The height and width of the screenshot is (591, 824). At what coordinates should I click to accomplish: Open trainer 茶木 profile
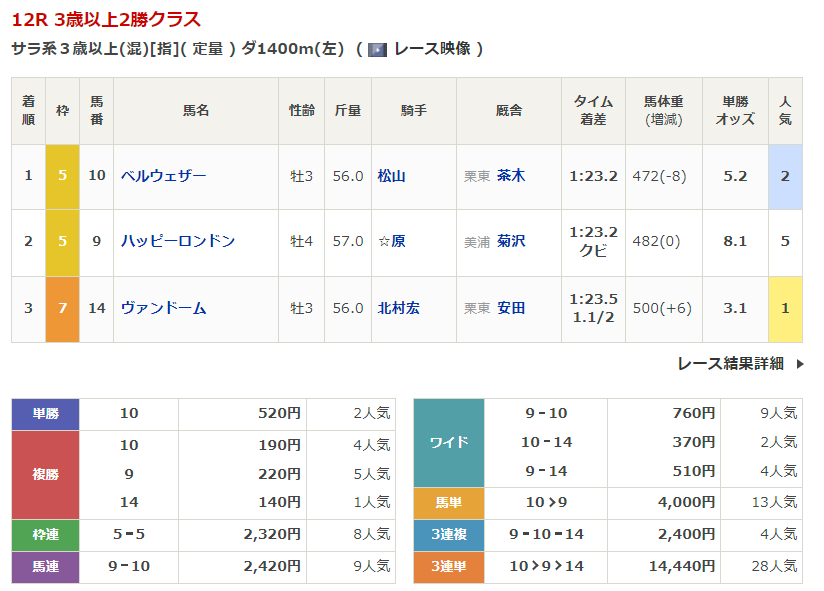click(511, 176)
